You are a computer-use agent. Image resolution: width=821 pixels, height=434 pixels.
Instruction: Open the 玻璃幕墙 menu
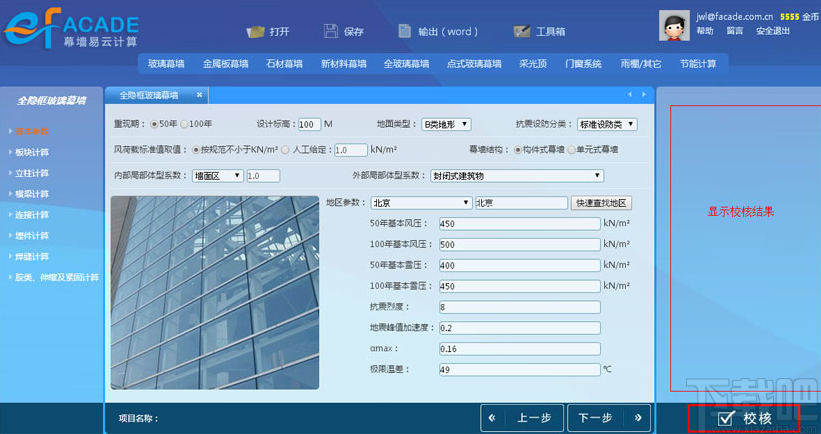pos(166,64)
